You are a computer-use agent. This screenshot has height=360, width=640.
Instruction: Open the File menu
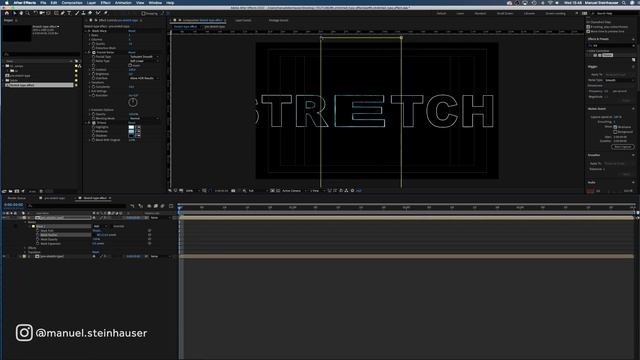(43, 2)
